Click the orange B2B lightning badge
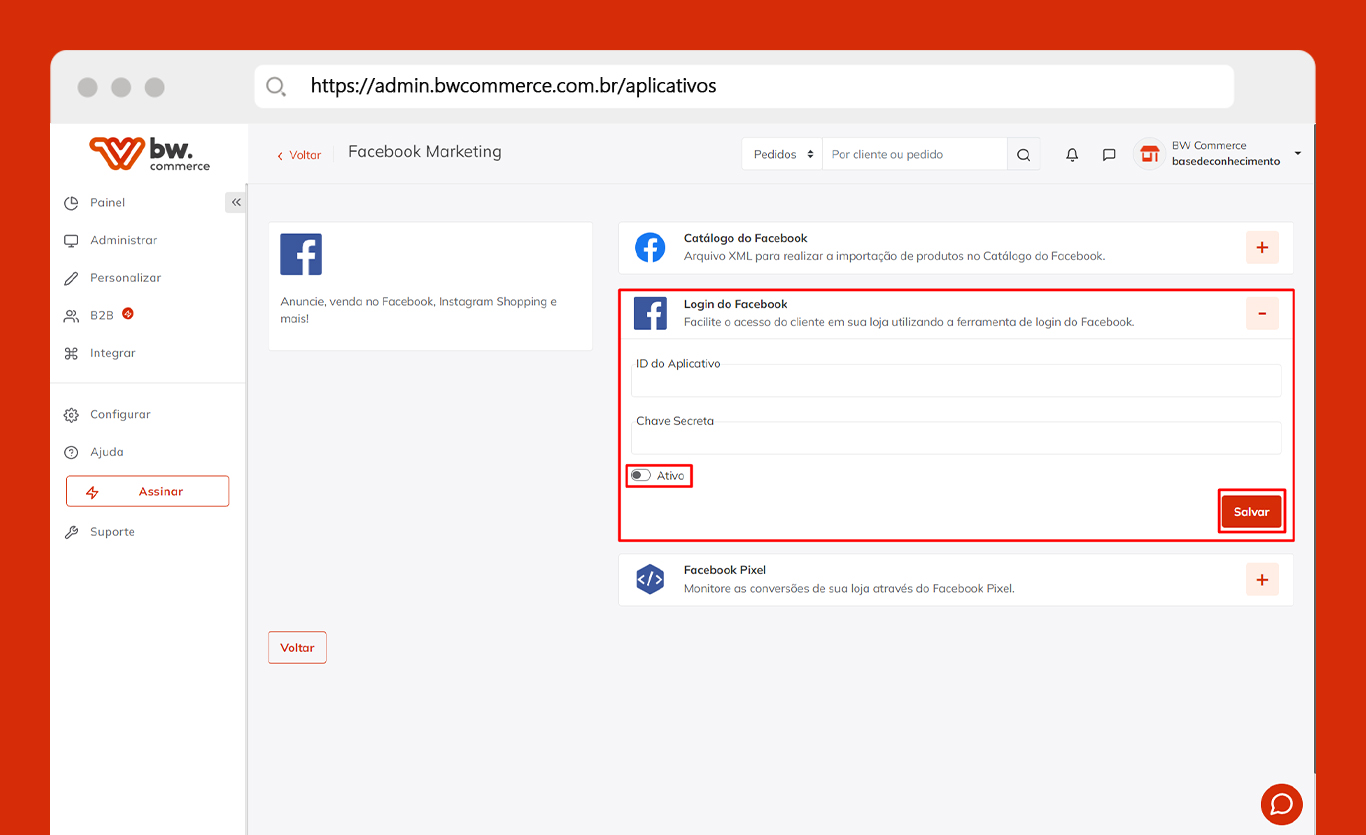1366x835 pixels. (x=128, y=314)
